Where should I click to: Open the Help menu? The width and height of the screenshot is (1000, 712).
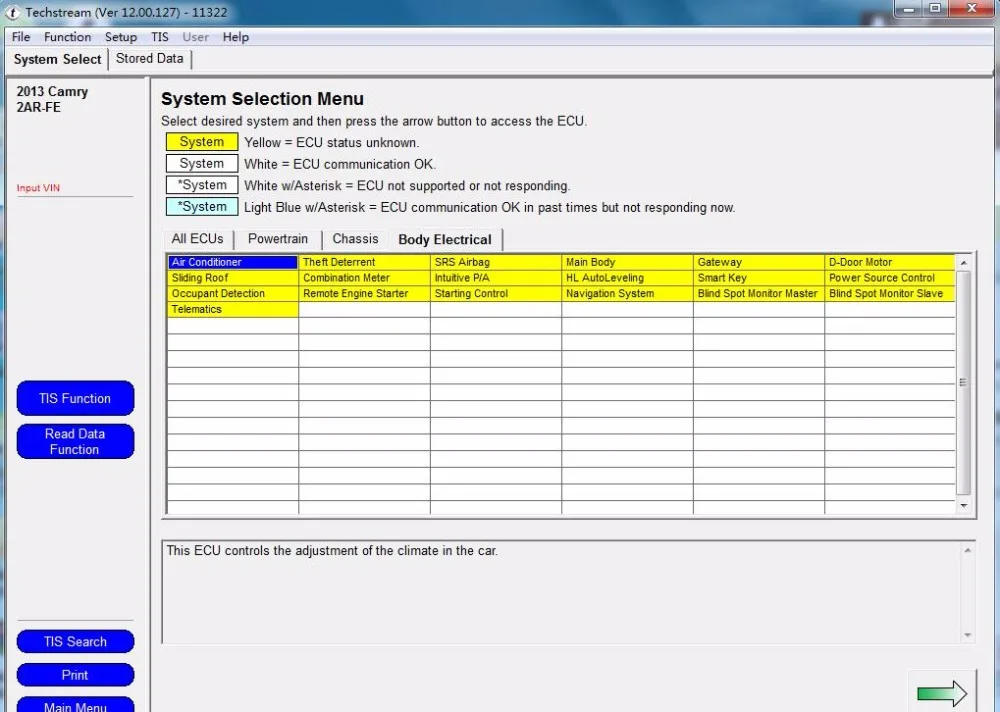click(236, 37)
